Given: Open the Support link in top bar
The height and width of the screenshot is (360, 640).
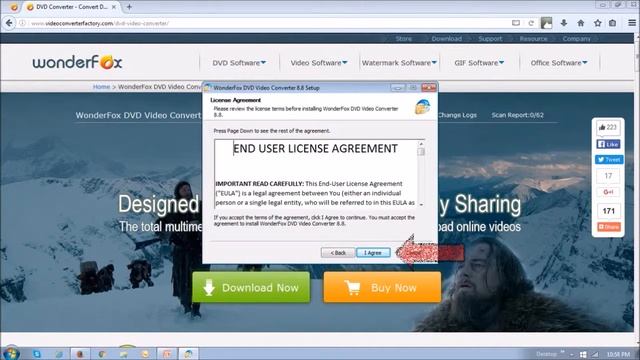Looking at the screenshot, I should click(x=490, y=39).
